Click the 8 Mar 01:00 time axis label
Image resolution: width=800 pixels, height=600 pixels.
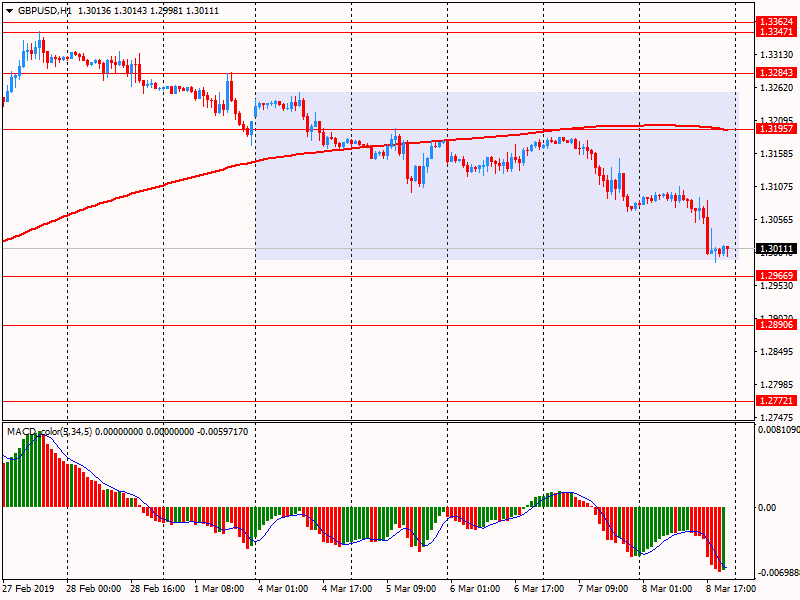click(x=667, y=588)
